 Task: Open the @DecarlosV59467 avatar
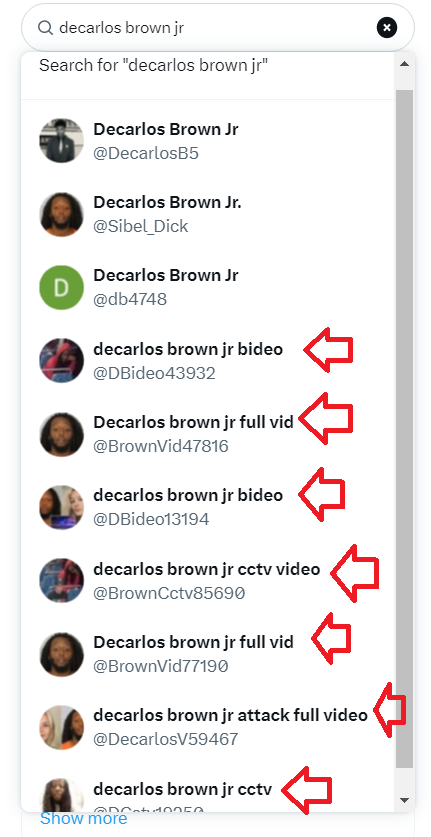61,727
